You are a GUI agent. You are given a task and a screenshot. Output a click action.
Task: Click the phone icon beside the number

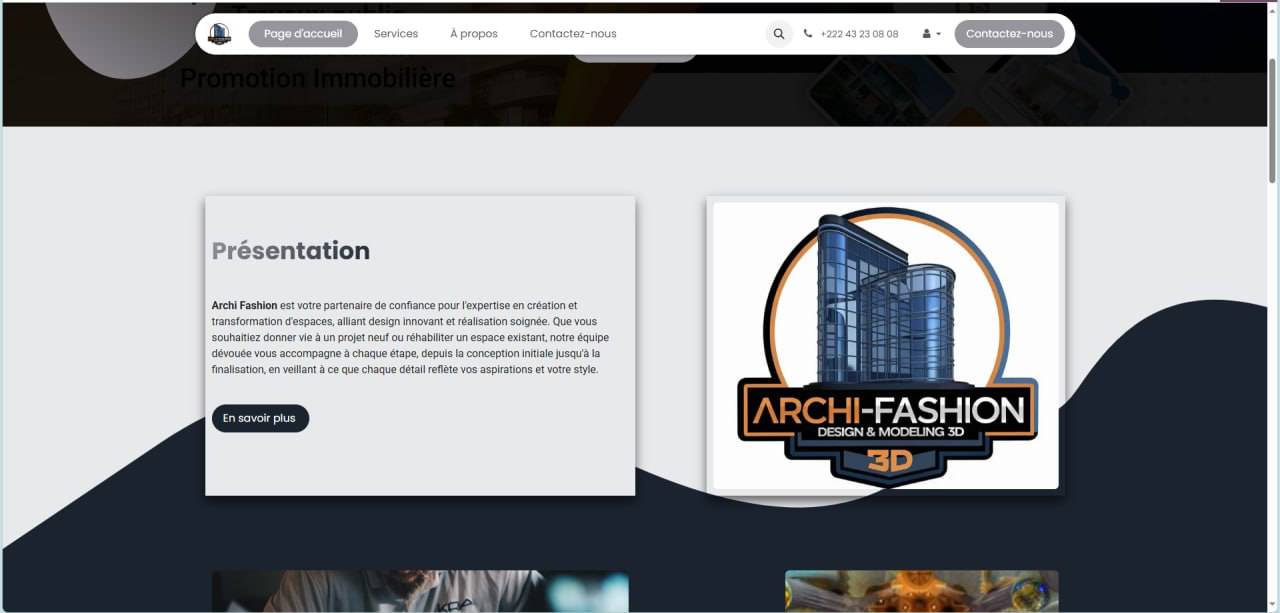[808, 34]
